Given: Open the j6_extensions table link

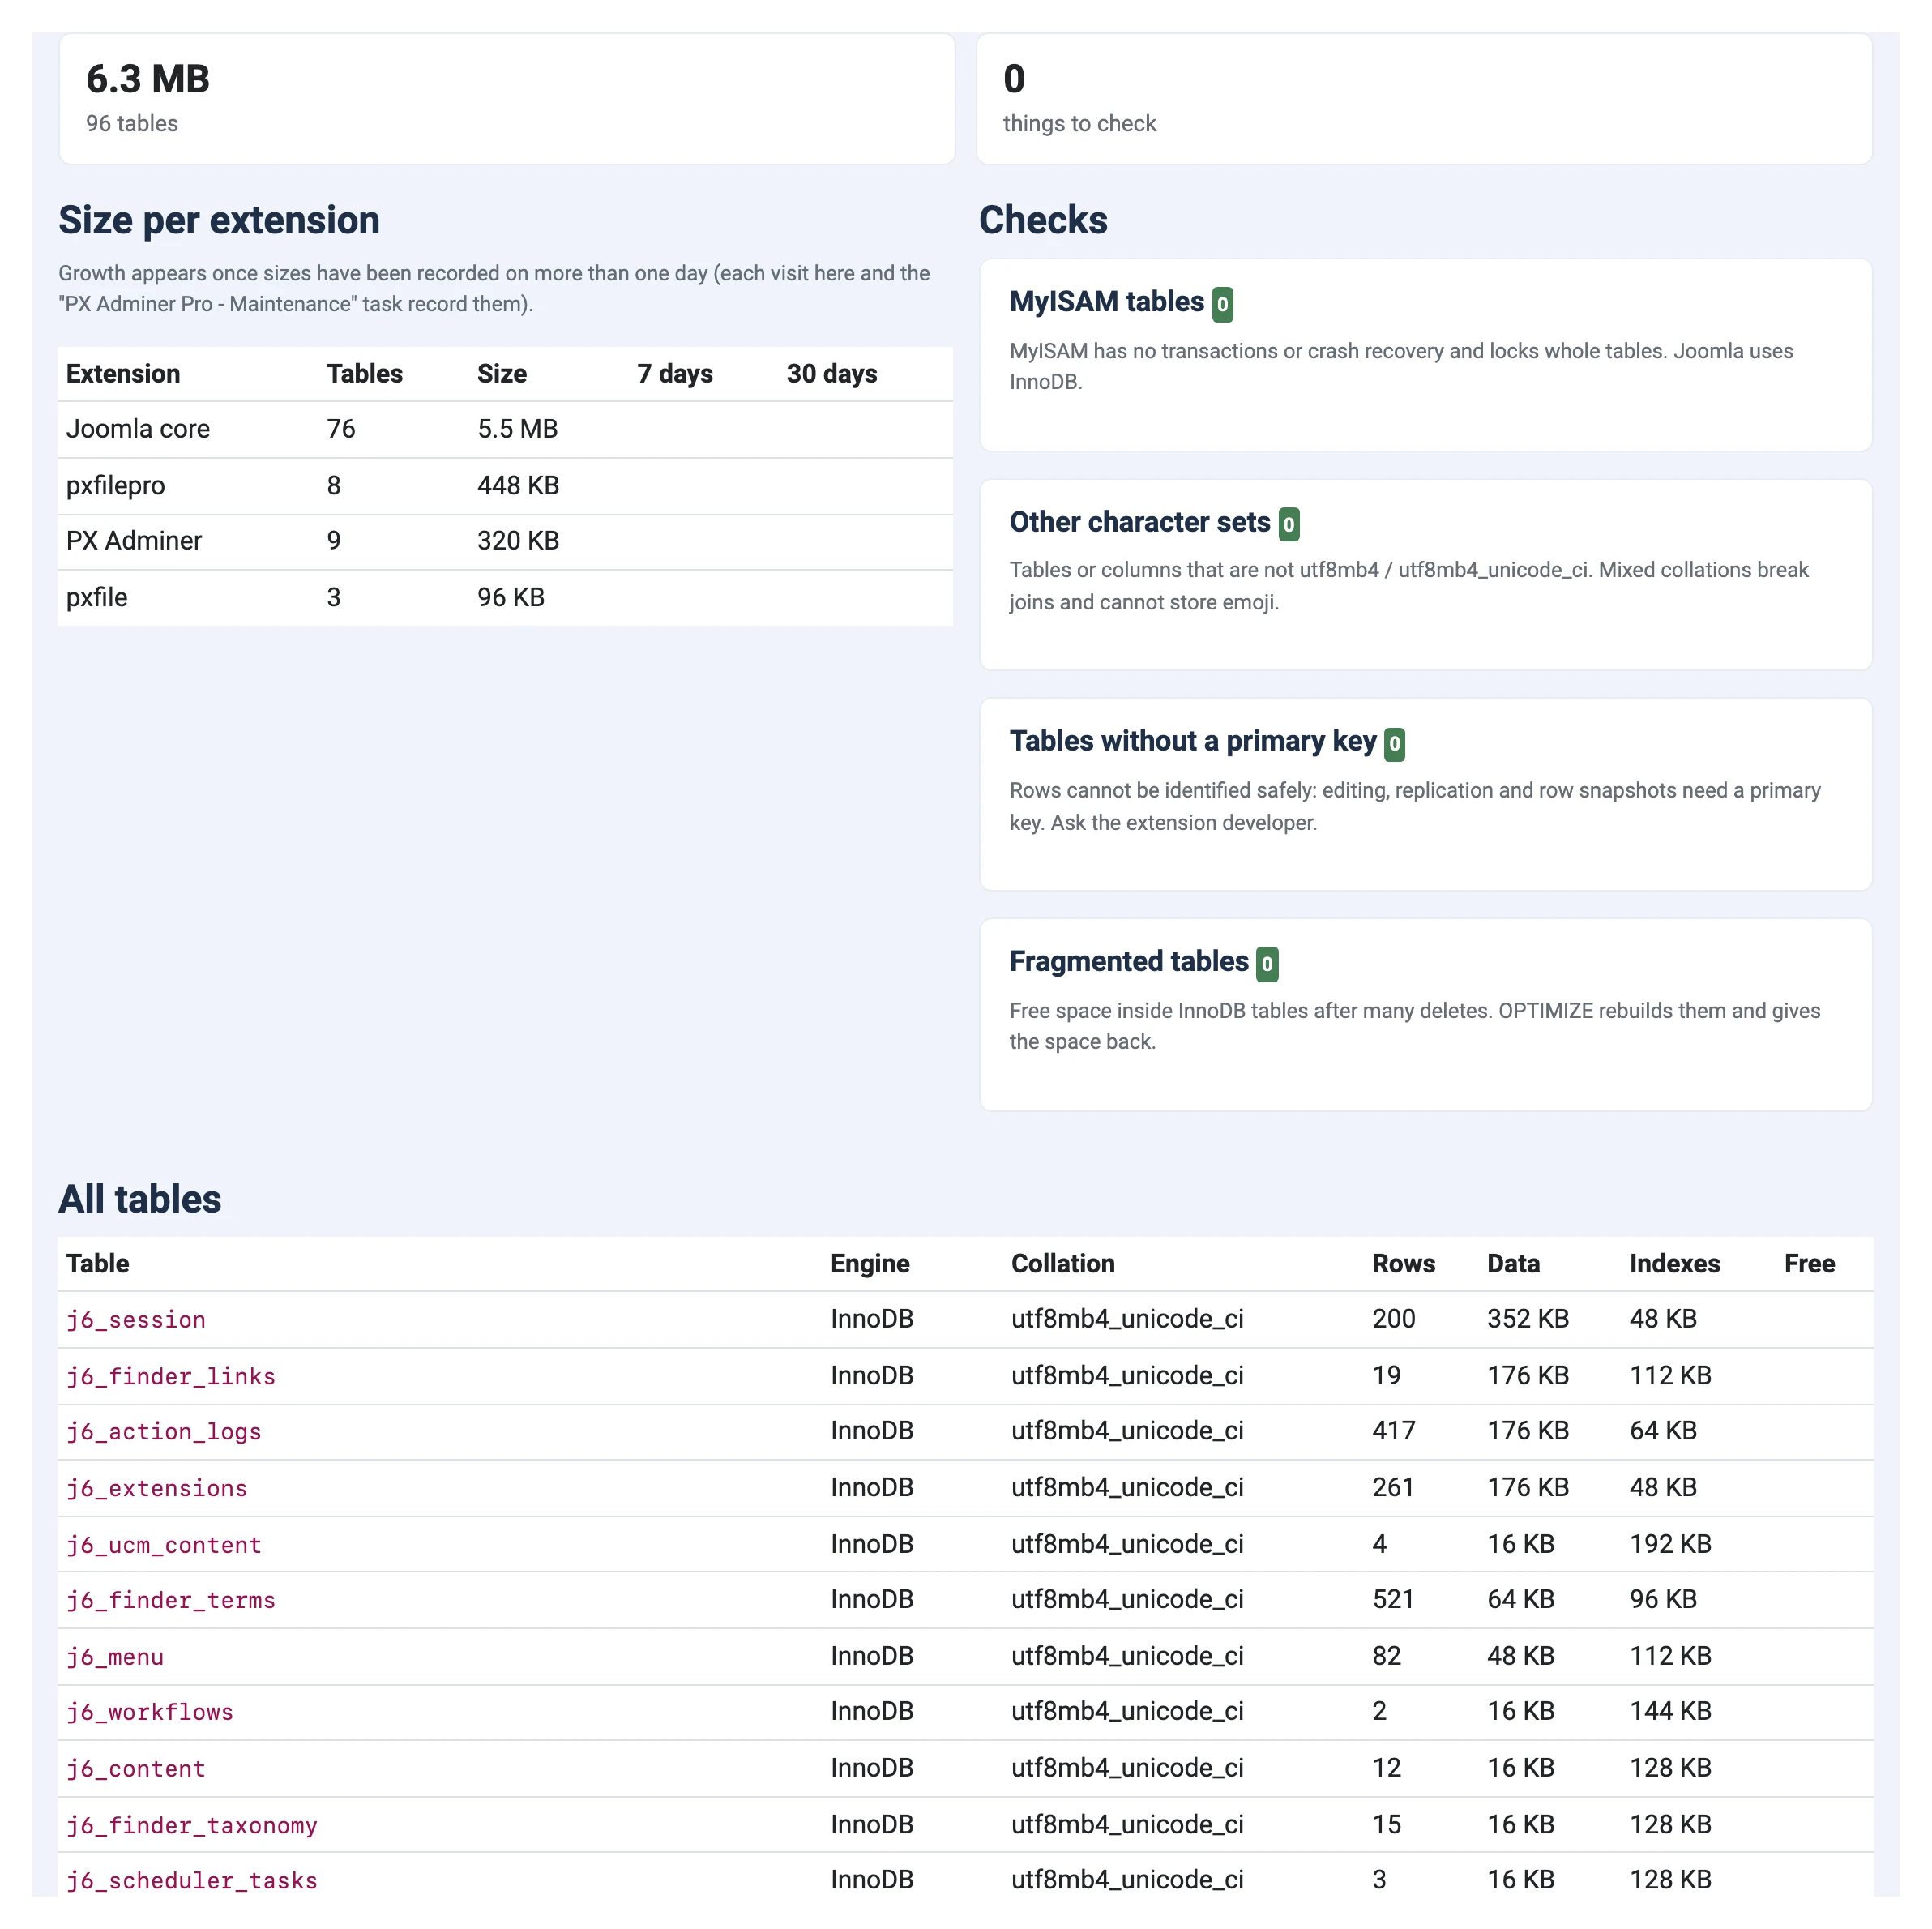Looking at the screenshot, I should click(157, 1488).
